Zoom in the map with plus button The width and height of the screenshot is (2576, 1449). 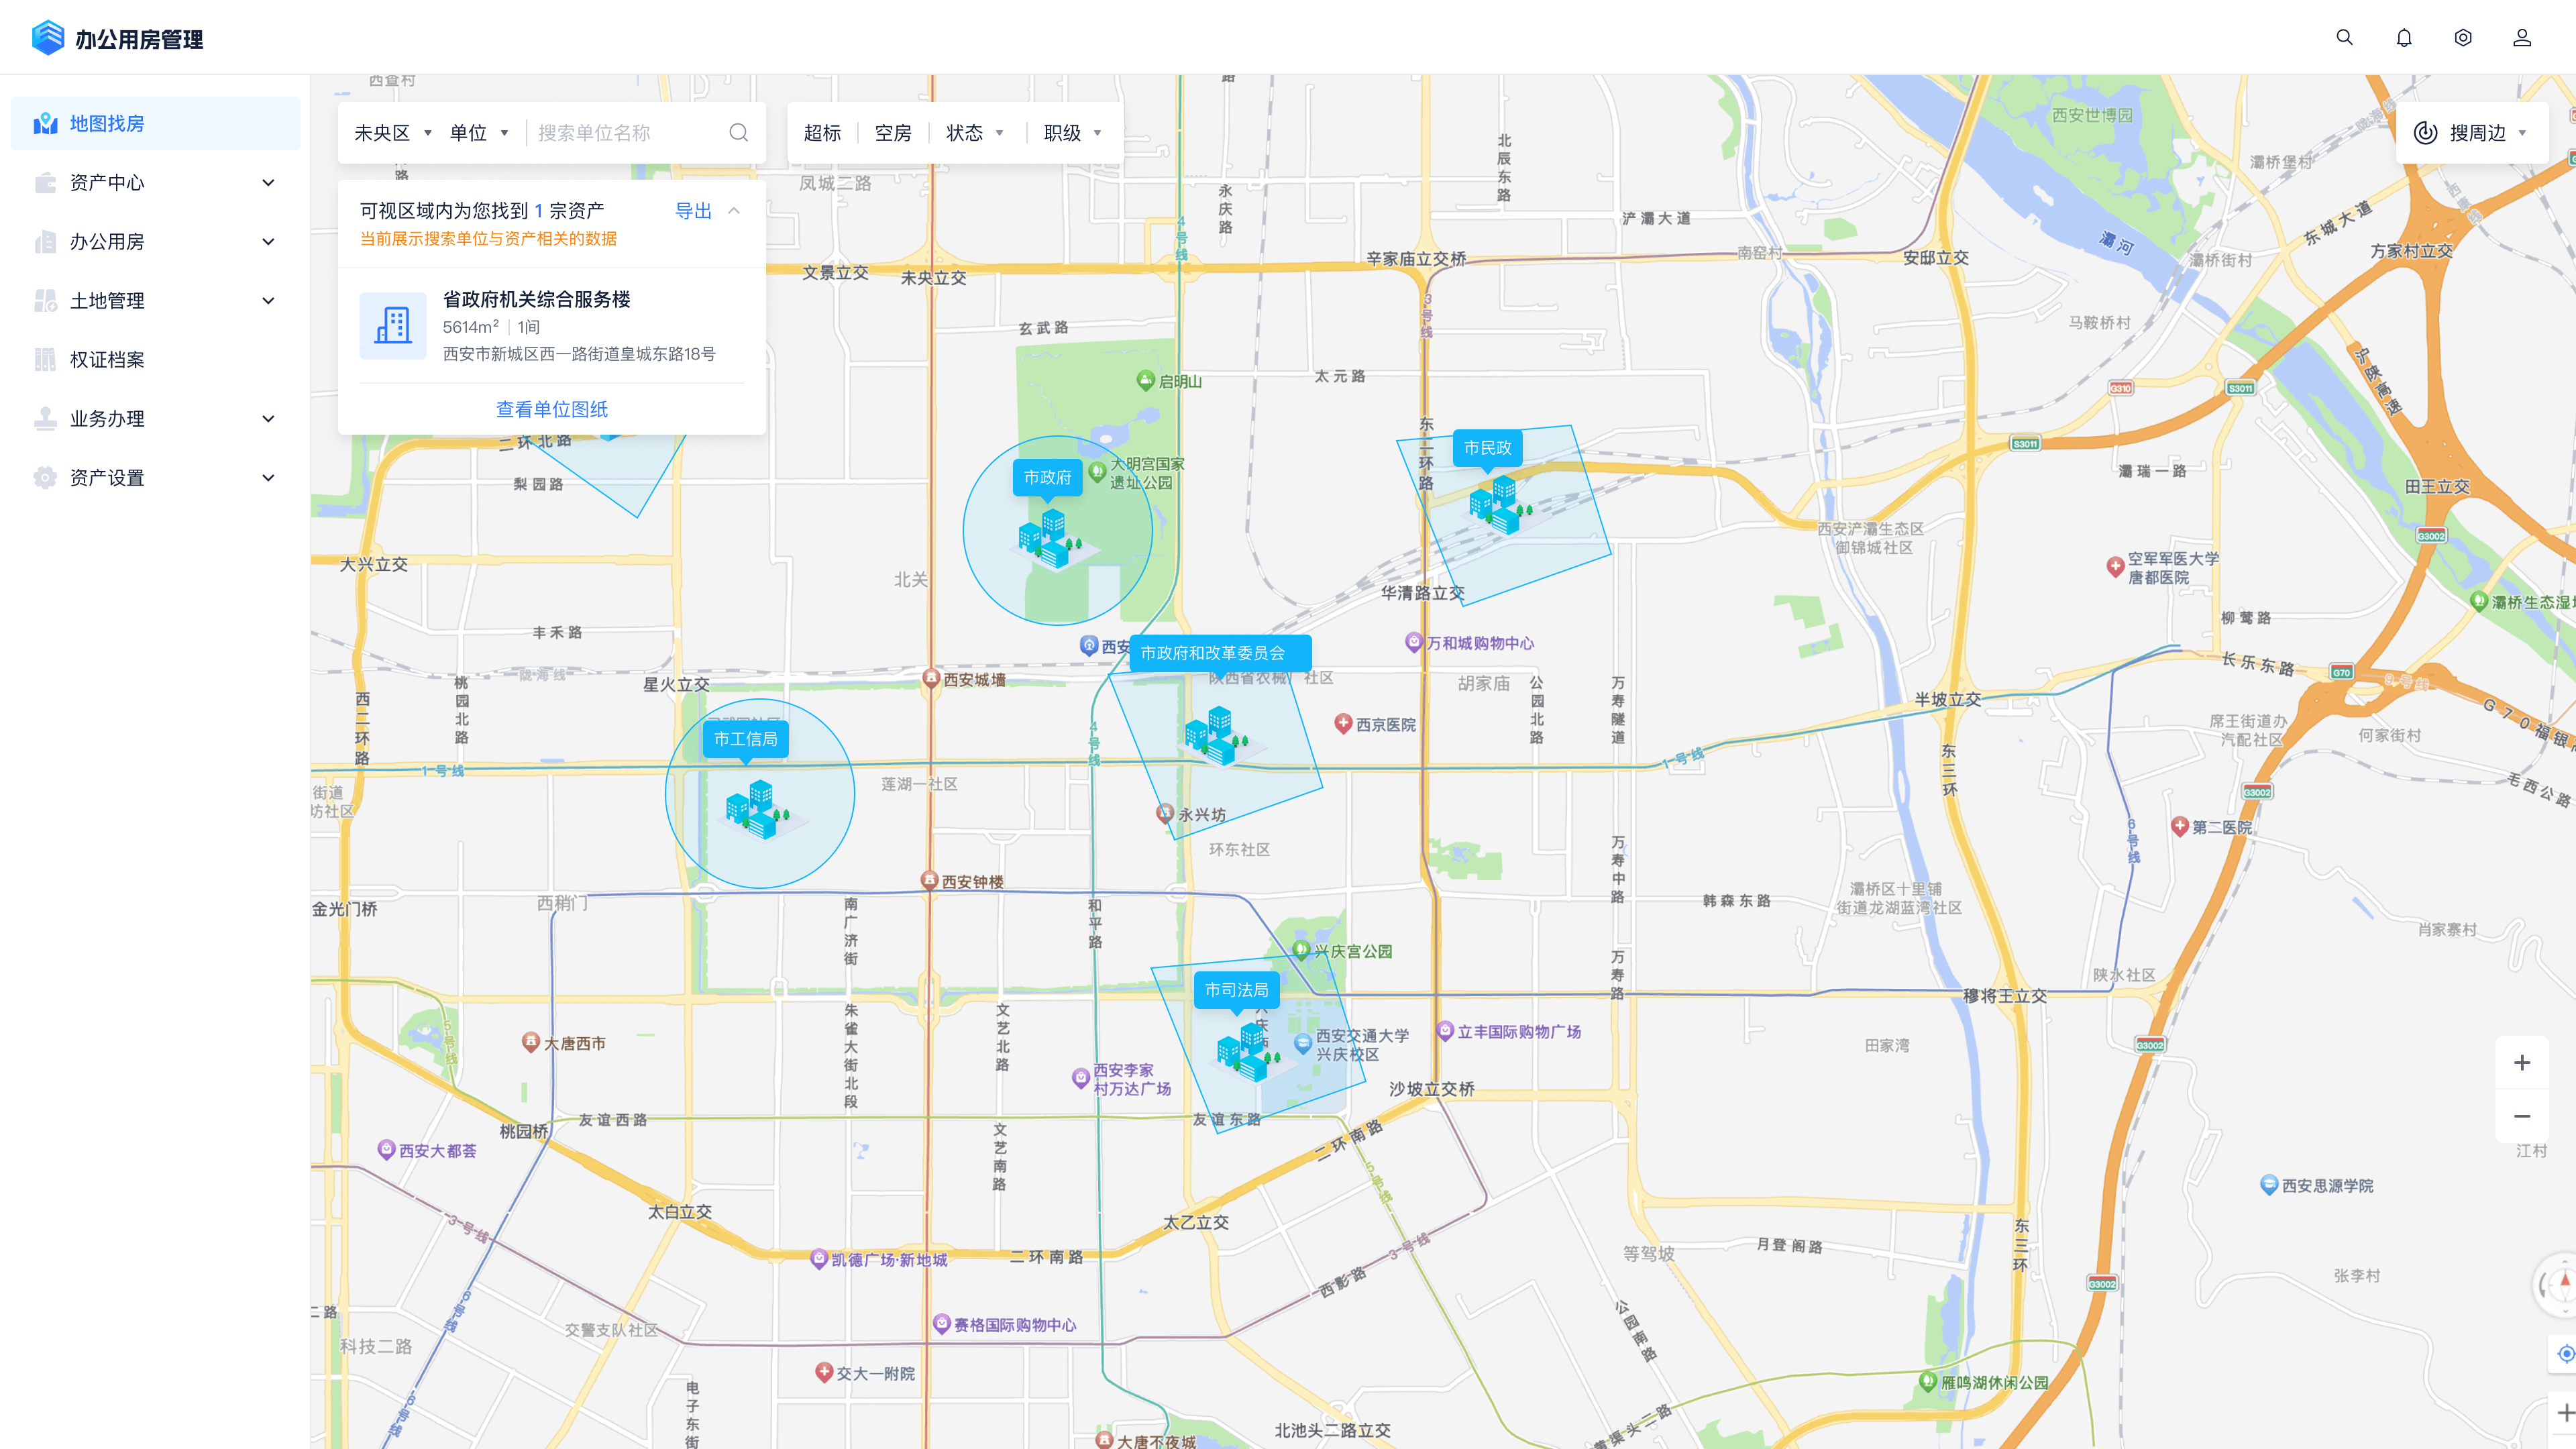tap(2522, 1063)
